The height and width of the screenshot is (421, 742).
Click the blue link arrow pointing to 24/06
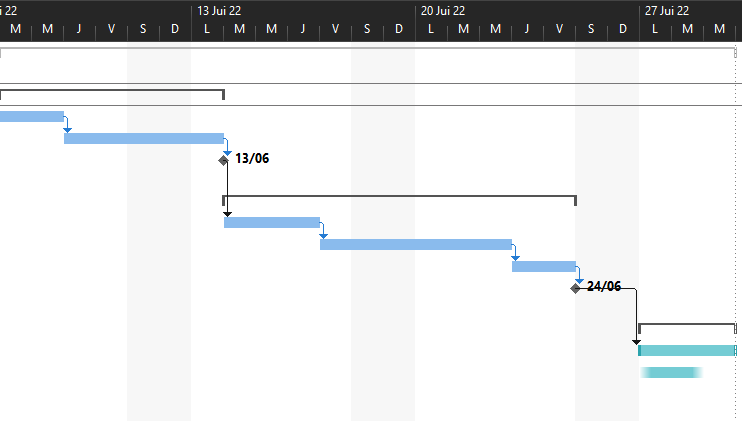tap(579, 275)
